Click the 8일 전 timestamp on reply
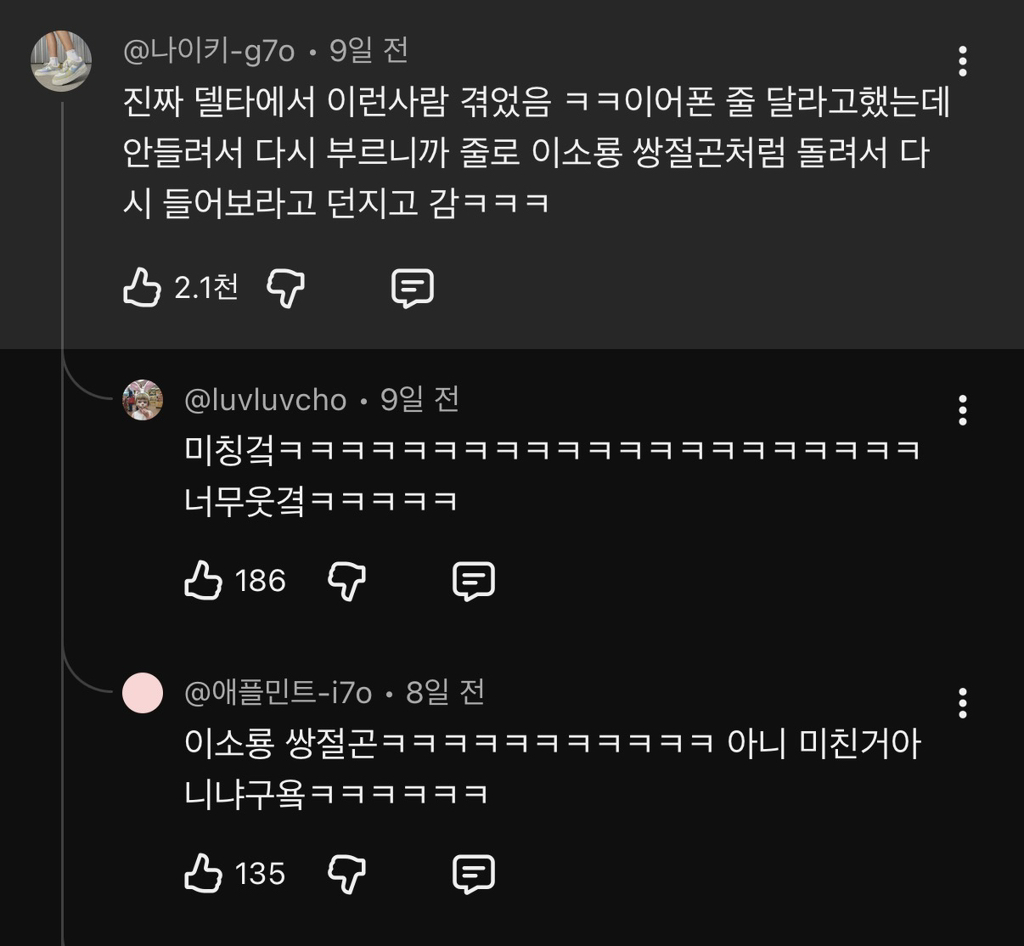1024x946 pixels. coord(446,693)
